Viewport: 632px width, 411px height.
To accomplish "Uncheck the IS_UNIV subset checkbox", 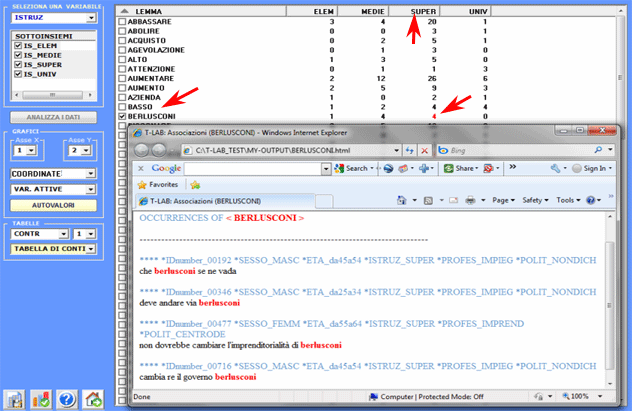I will [18, 74].
